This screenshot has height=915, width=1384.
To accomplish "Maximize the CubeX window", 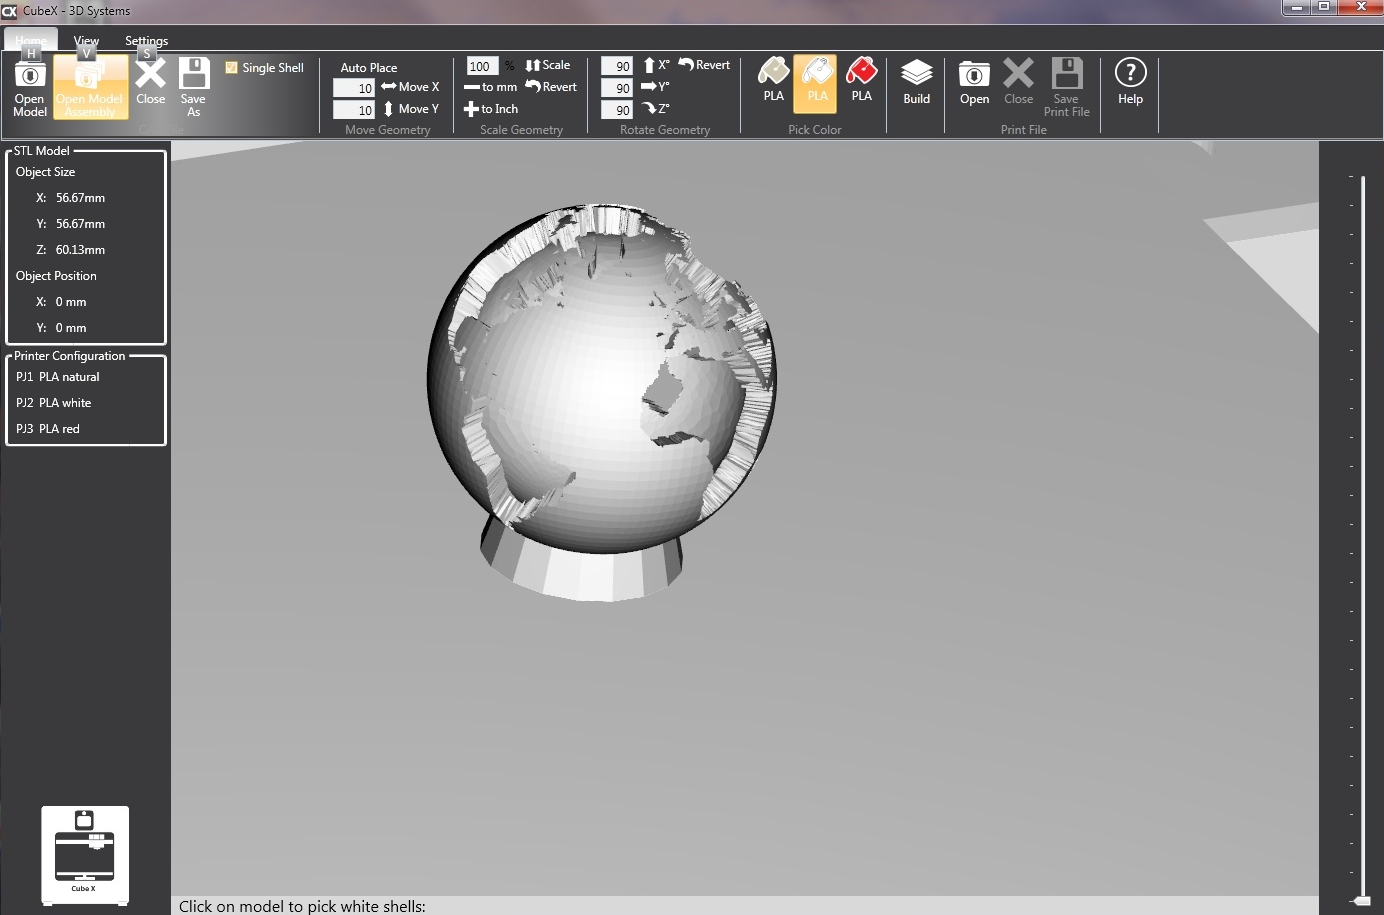I will (1323, 8).
